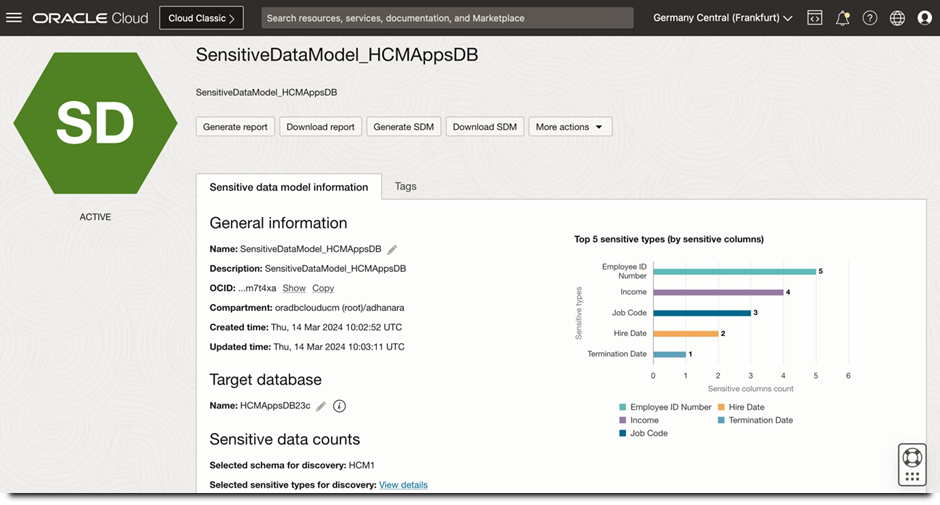Open Cloud Shell developer tools icon
The width and height of the screenshot is (940, 505).
point(815,18)
